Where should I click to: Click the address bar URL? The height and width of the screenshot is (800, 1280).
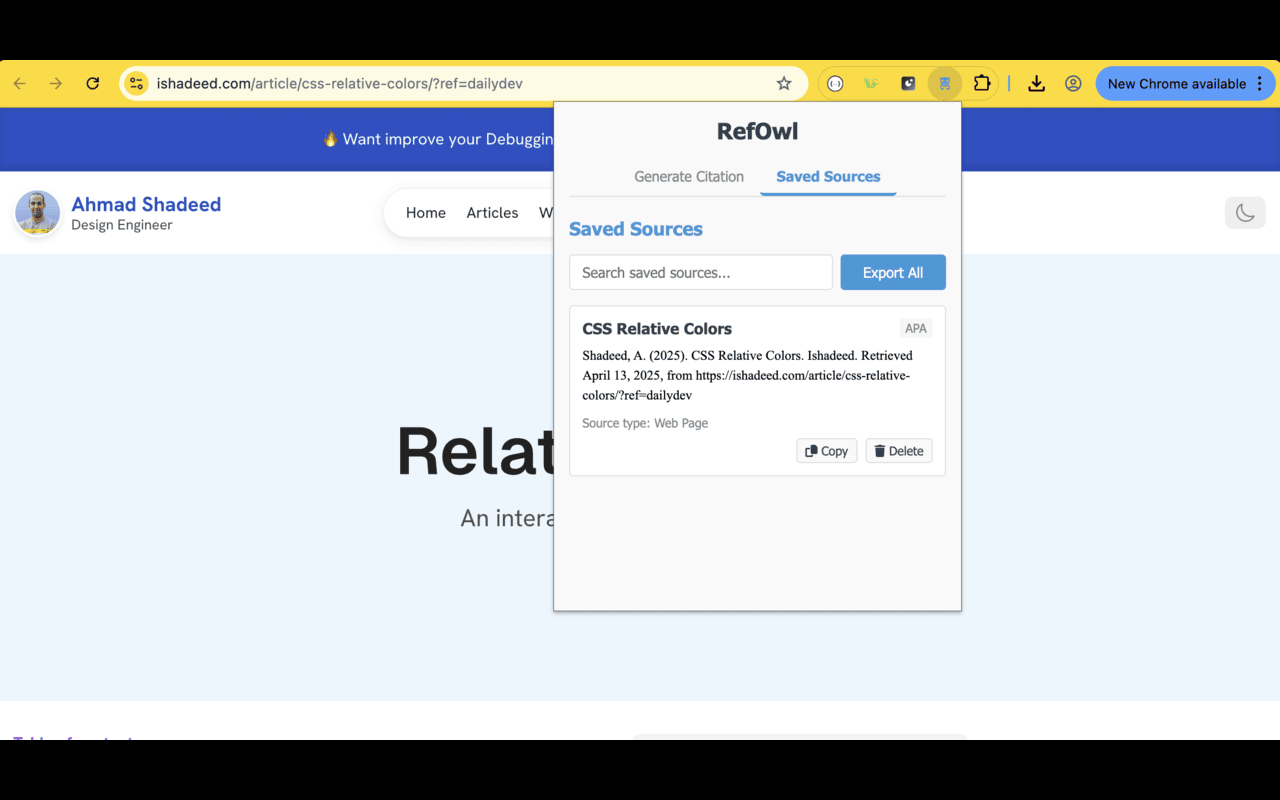(x=340, y=84)
